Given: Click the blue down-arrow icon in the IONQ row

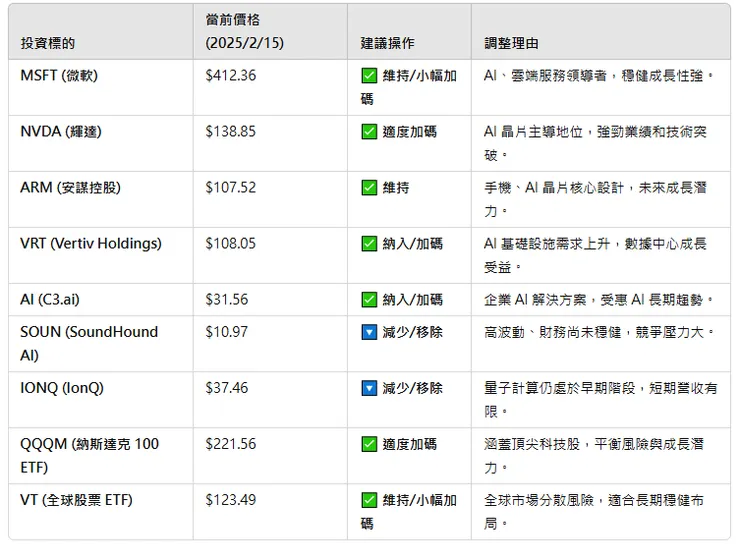Looking at the screenshot, I should [x=369, y=387].
